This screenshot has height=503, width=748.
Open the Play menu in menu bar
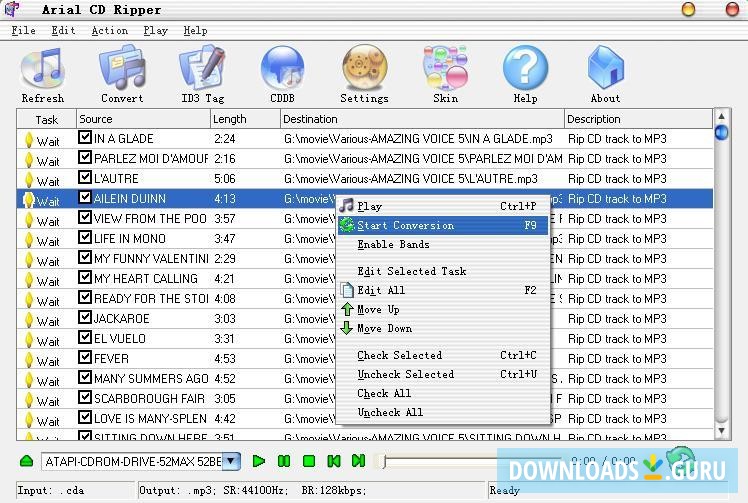[x=156, y=31]
